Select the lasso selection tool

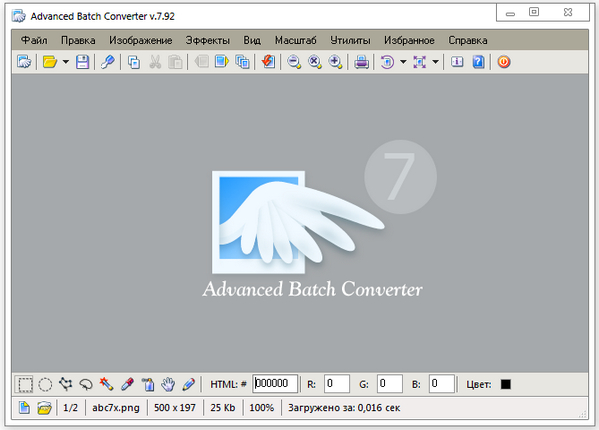[86, 384]
